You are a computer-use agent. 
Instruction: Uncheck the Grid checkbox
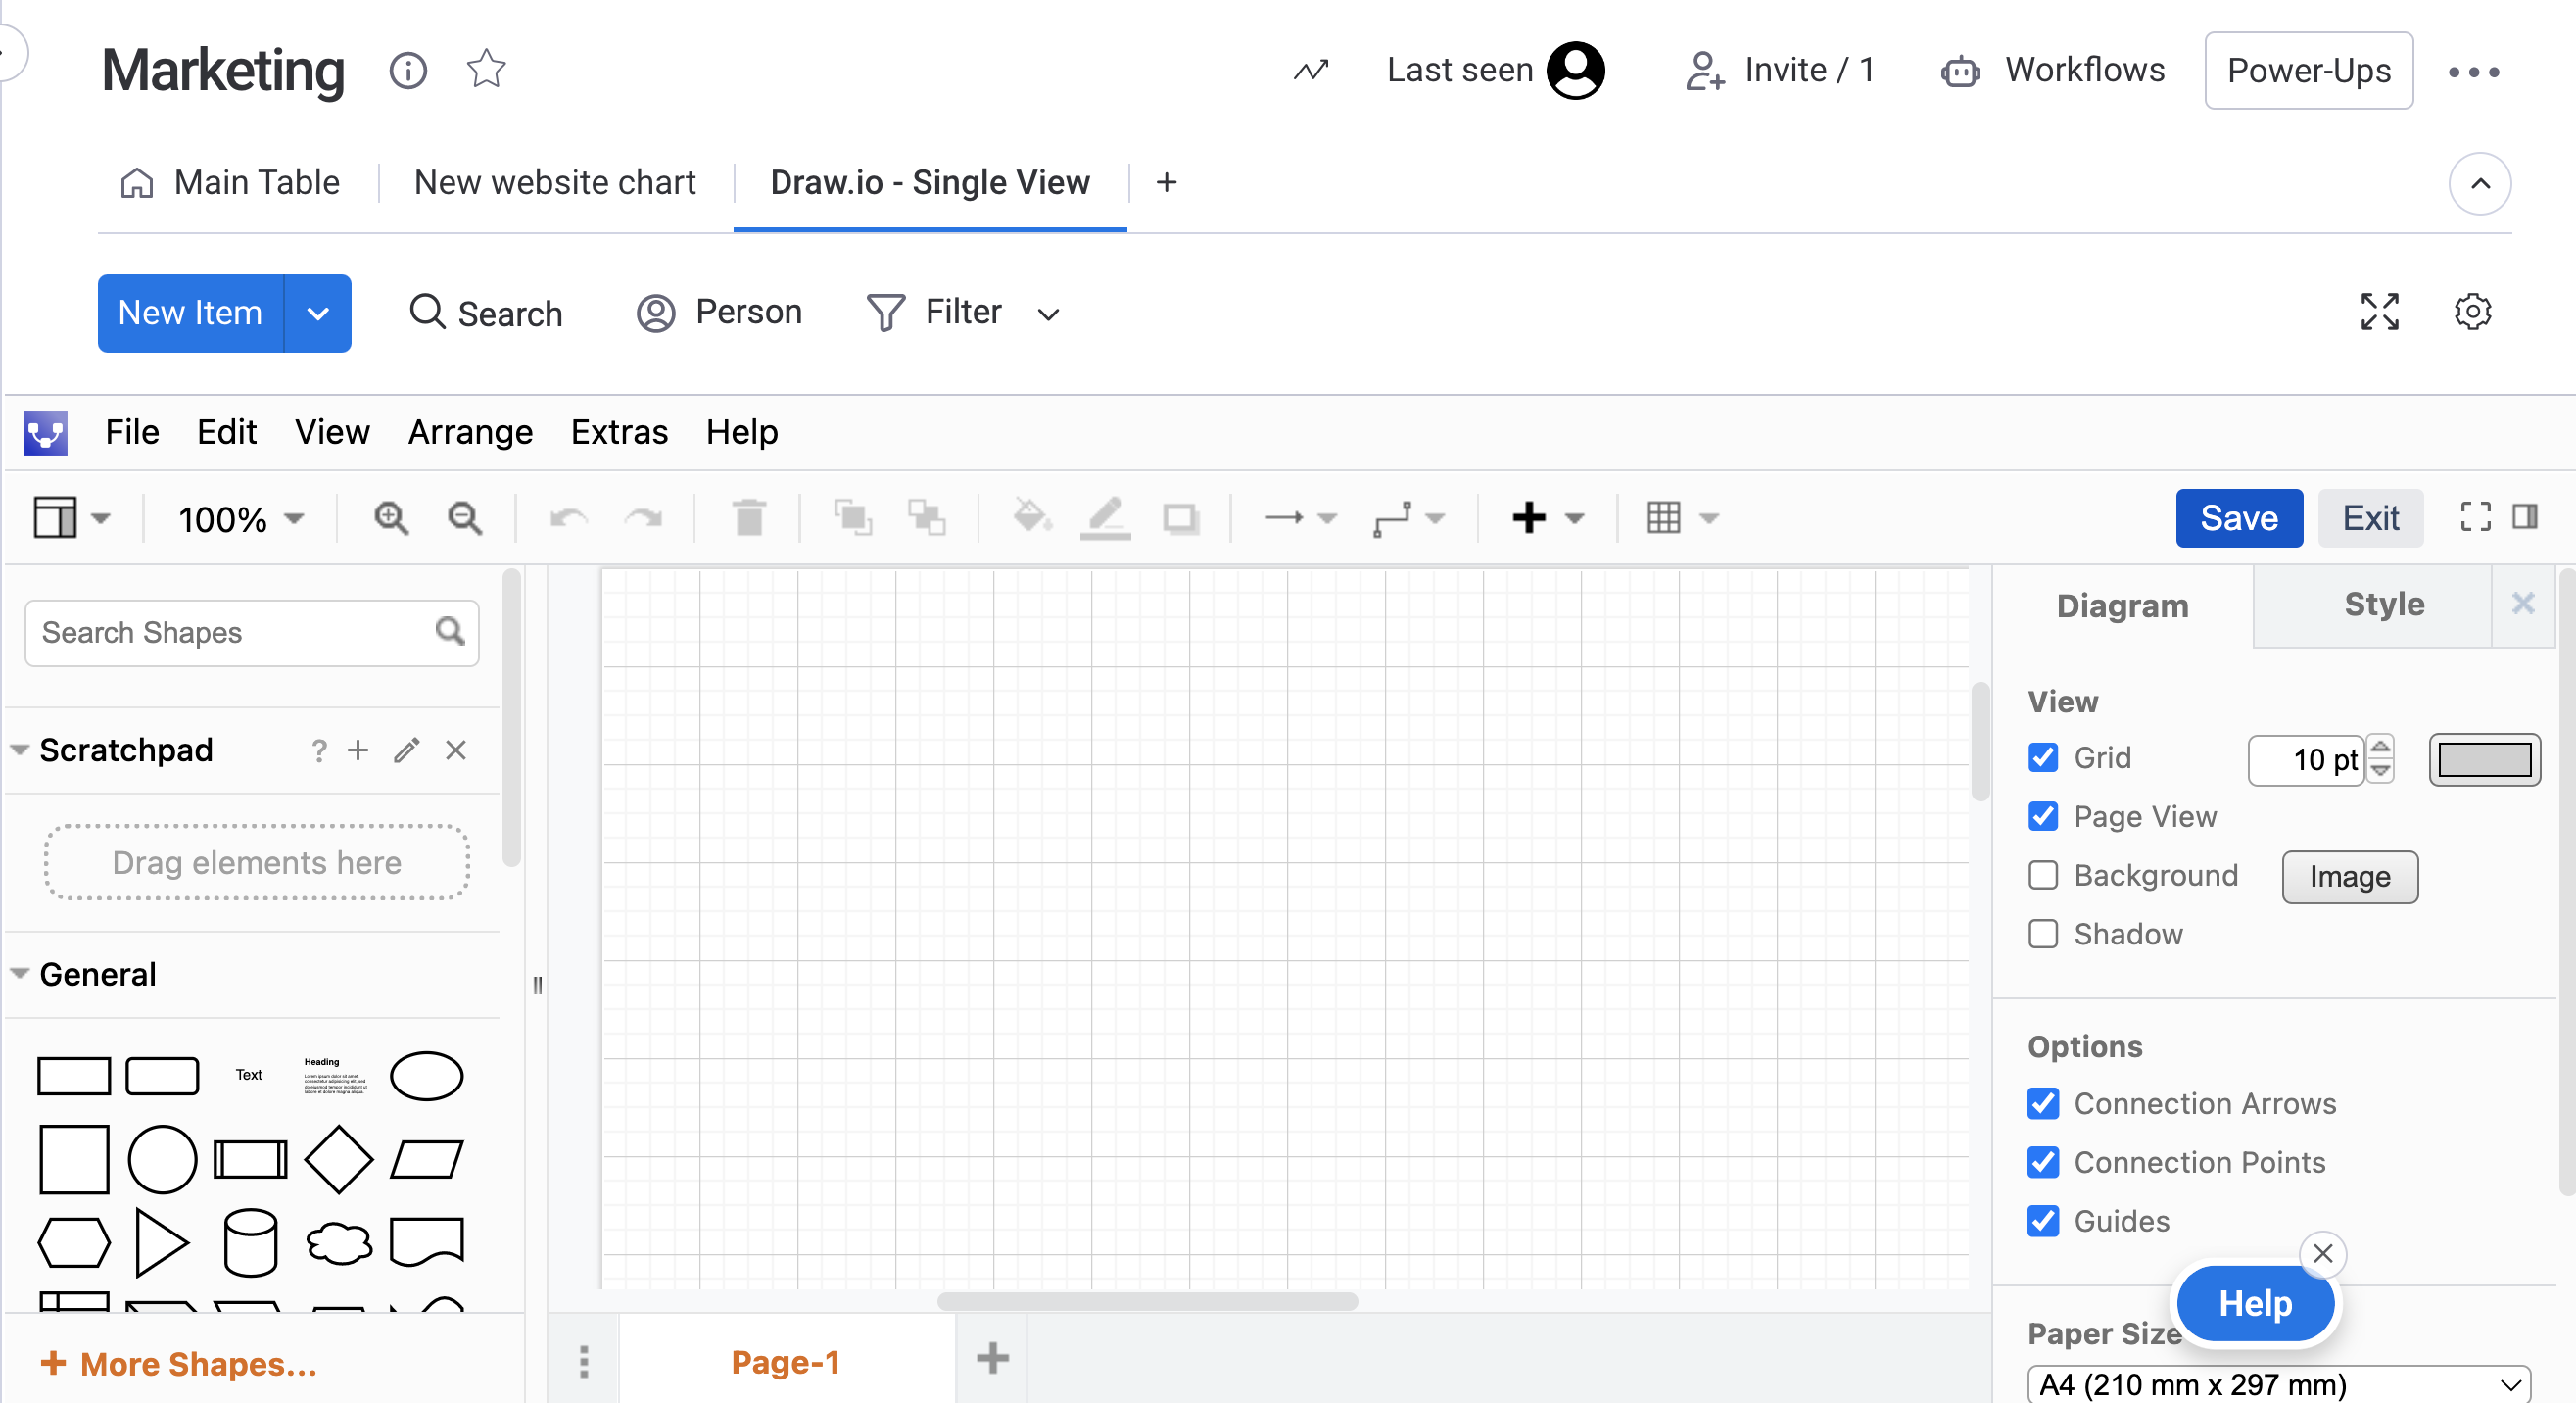click(x=2043, y=758)
